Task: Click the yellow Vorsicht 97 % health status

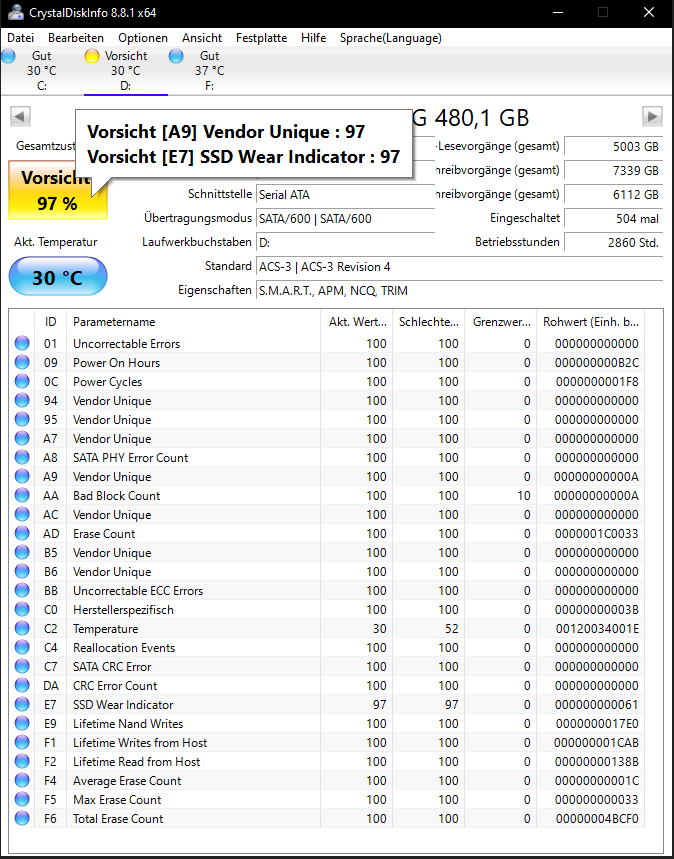Action: pos(58,190)
